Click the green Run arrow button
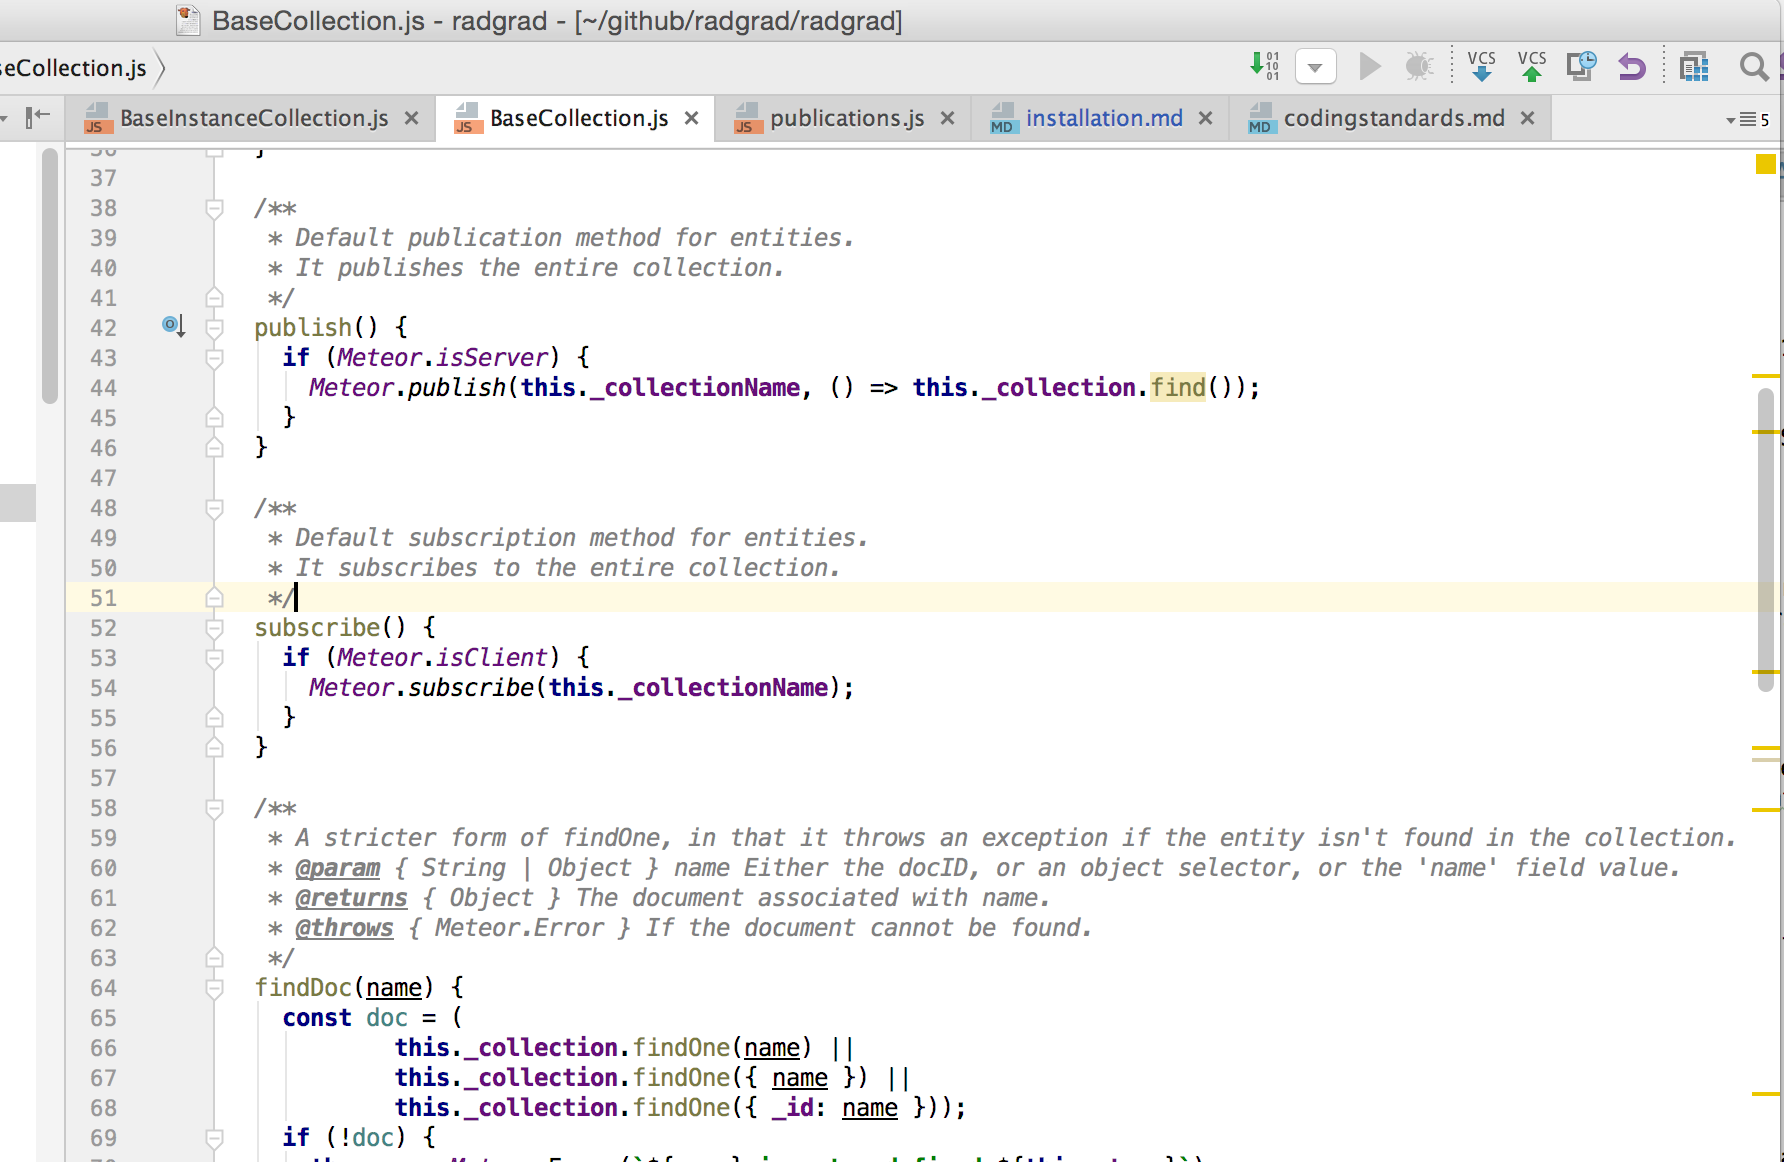 (1369, 67)
